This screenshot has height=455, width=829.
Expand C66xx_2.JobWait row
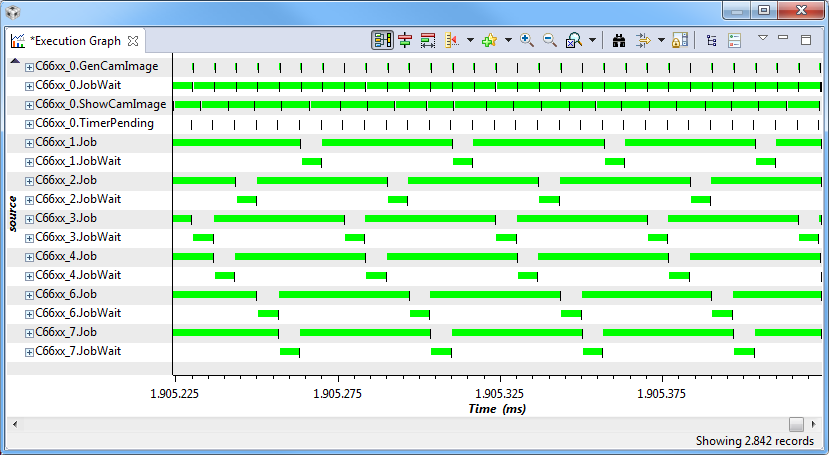30,200
